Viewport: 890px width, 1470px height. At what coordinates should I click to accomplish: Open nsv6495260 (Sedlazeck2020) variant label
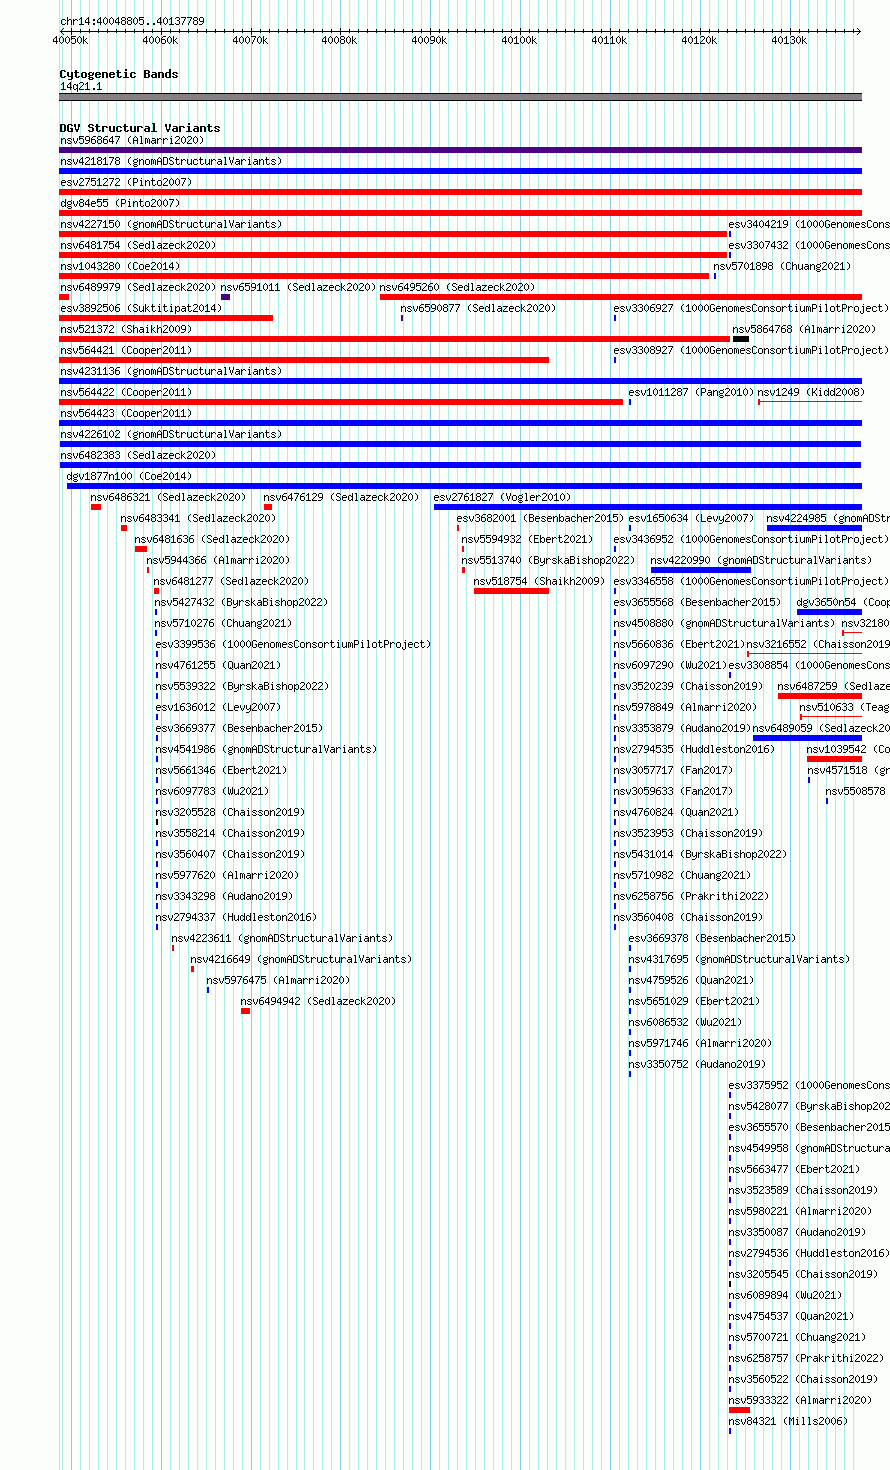[458, 287]
